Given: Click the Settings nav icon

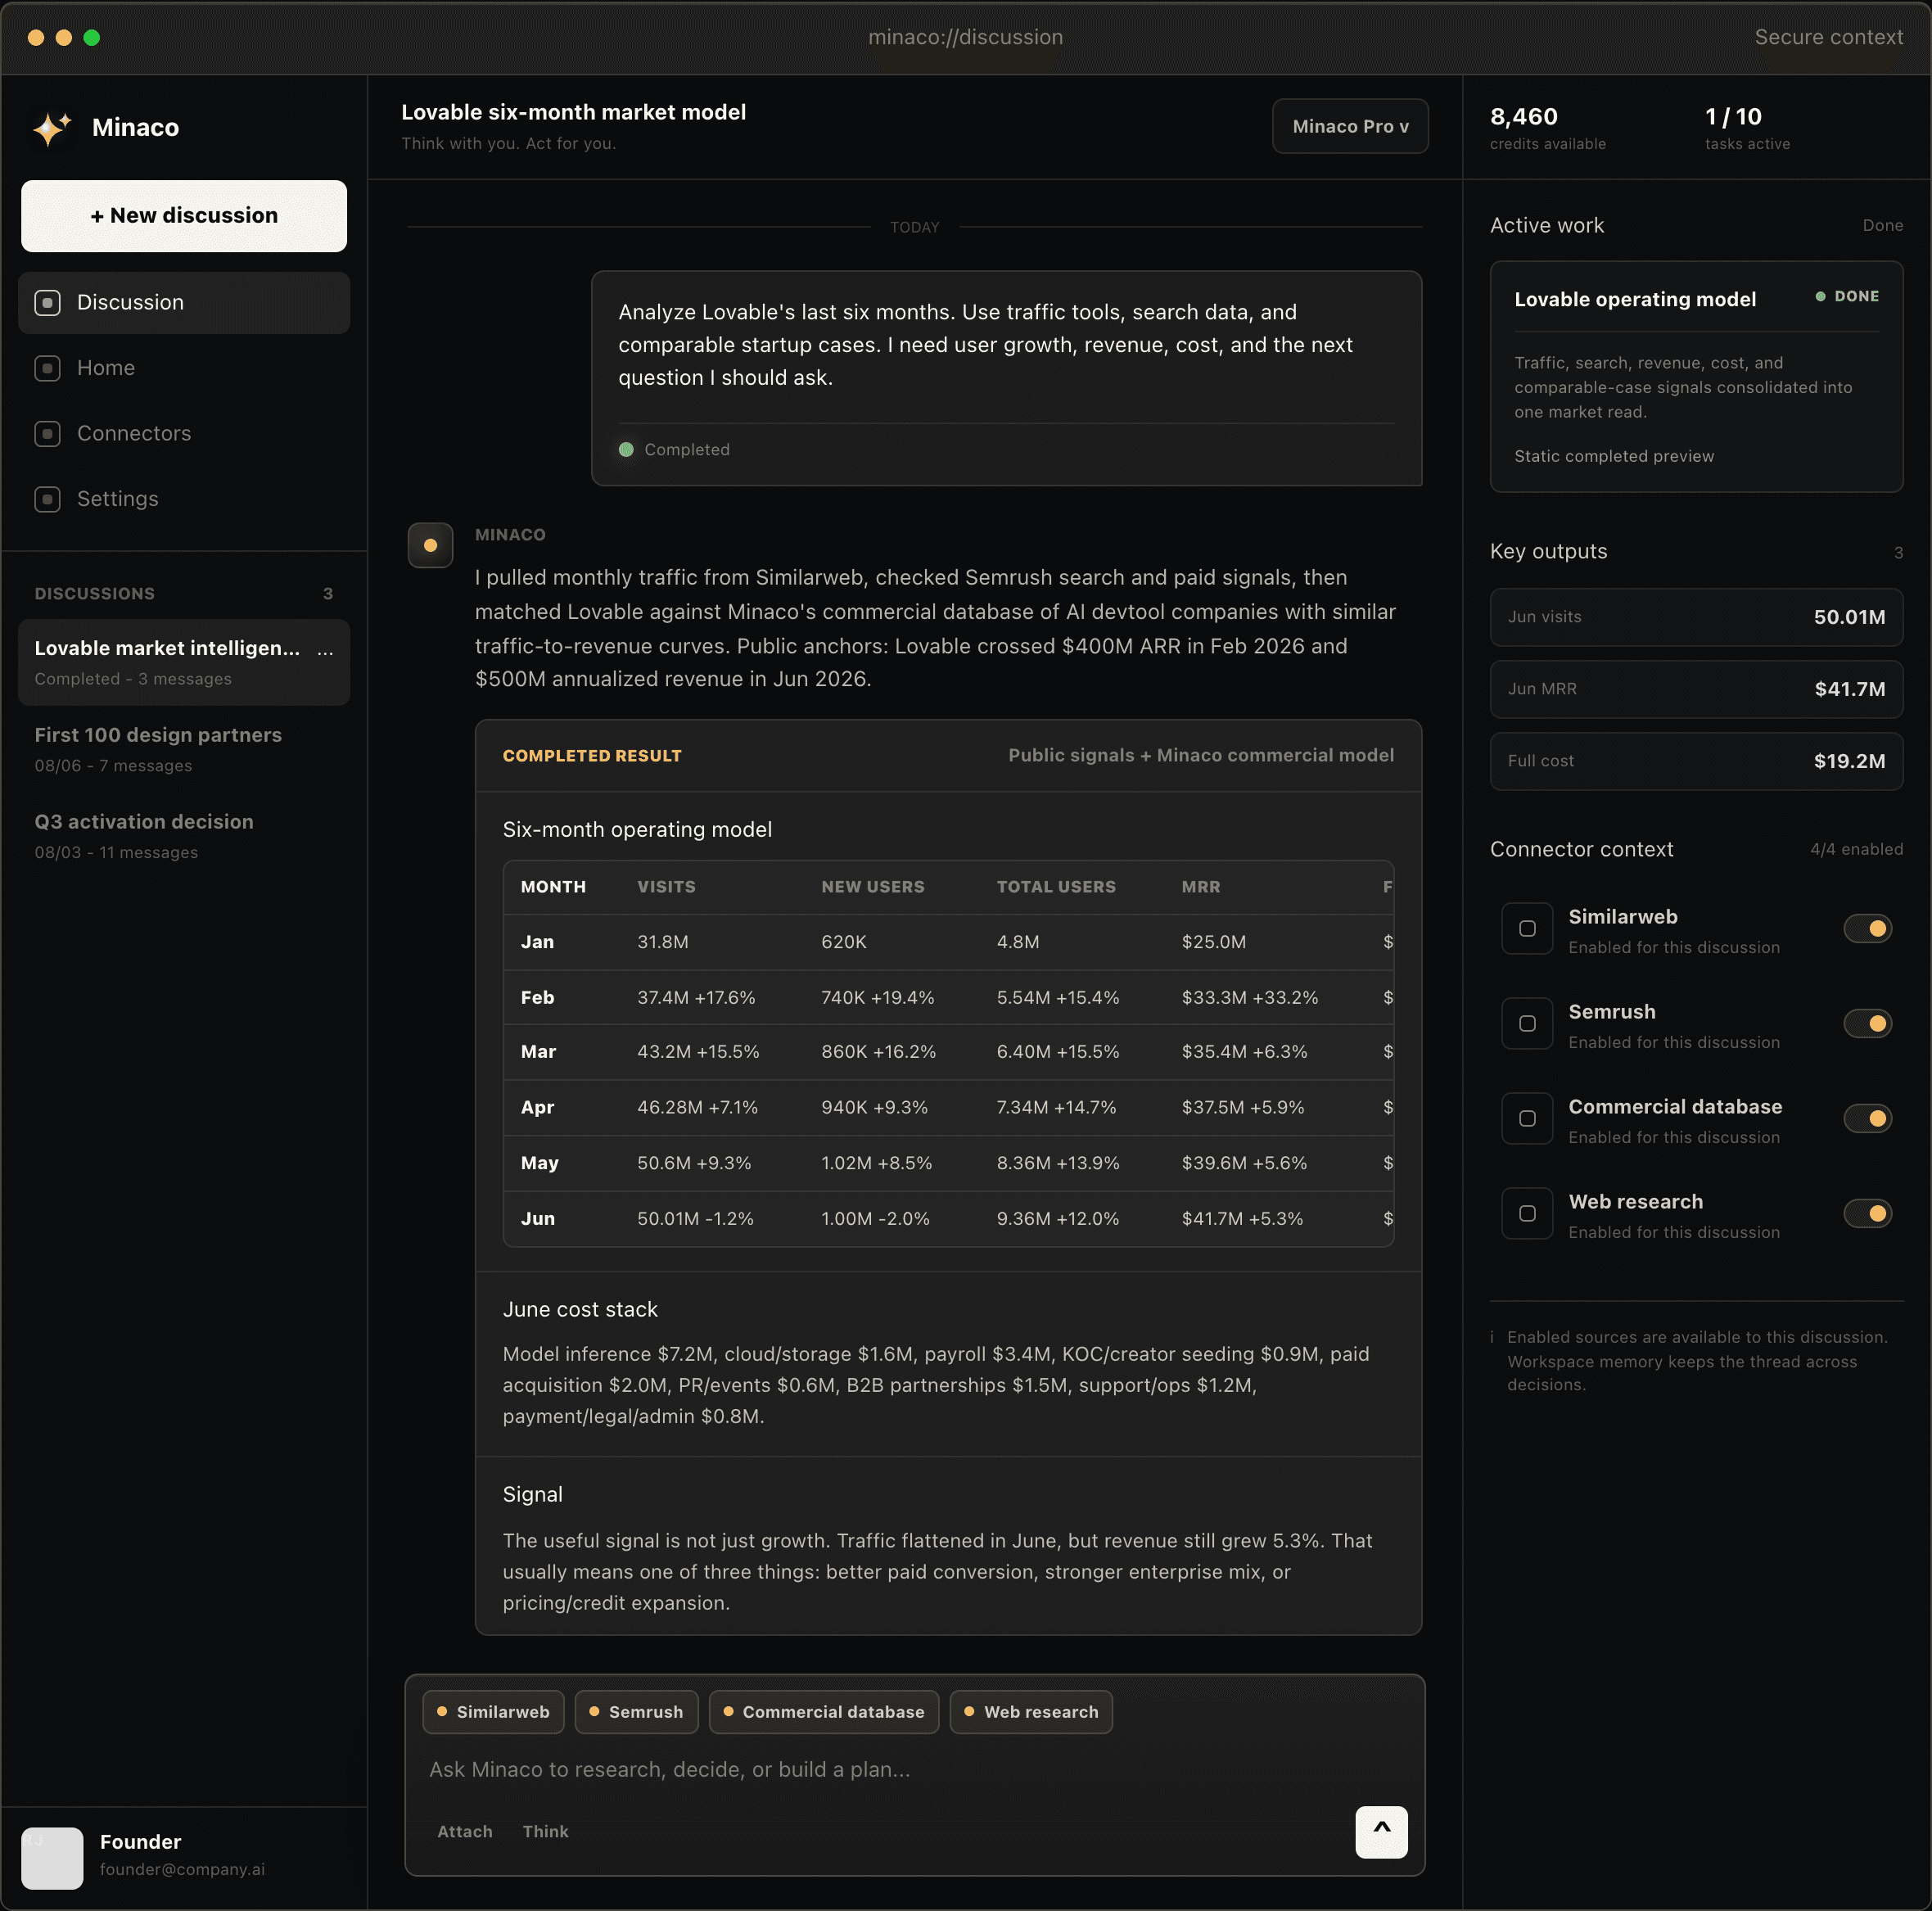Looking at the screenshot, I should [x=47, y=499].
